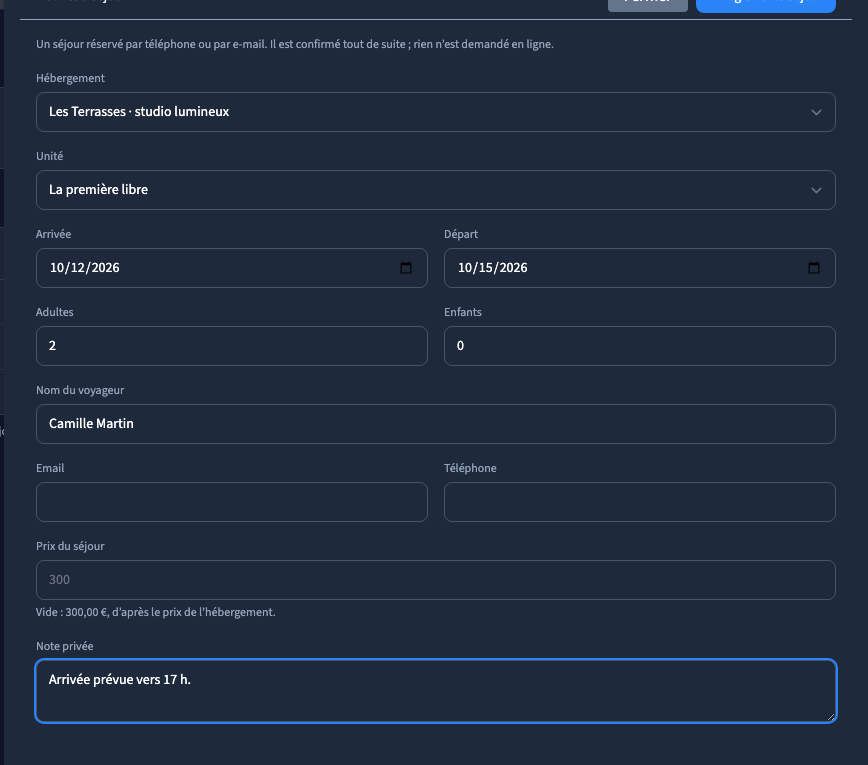Click the "Note privée" label
This screenshot has height=765, width=868.
coord(64,647)
